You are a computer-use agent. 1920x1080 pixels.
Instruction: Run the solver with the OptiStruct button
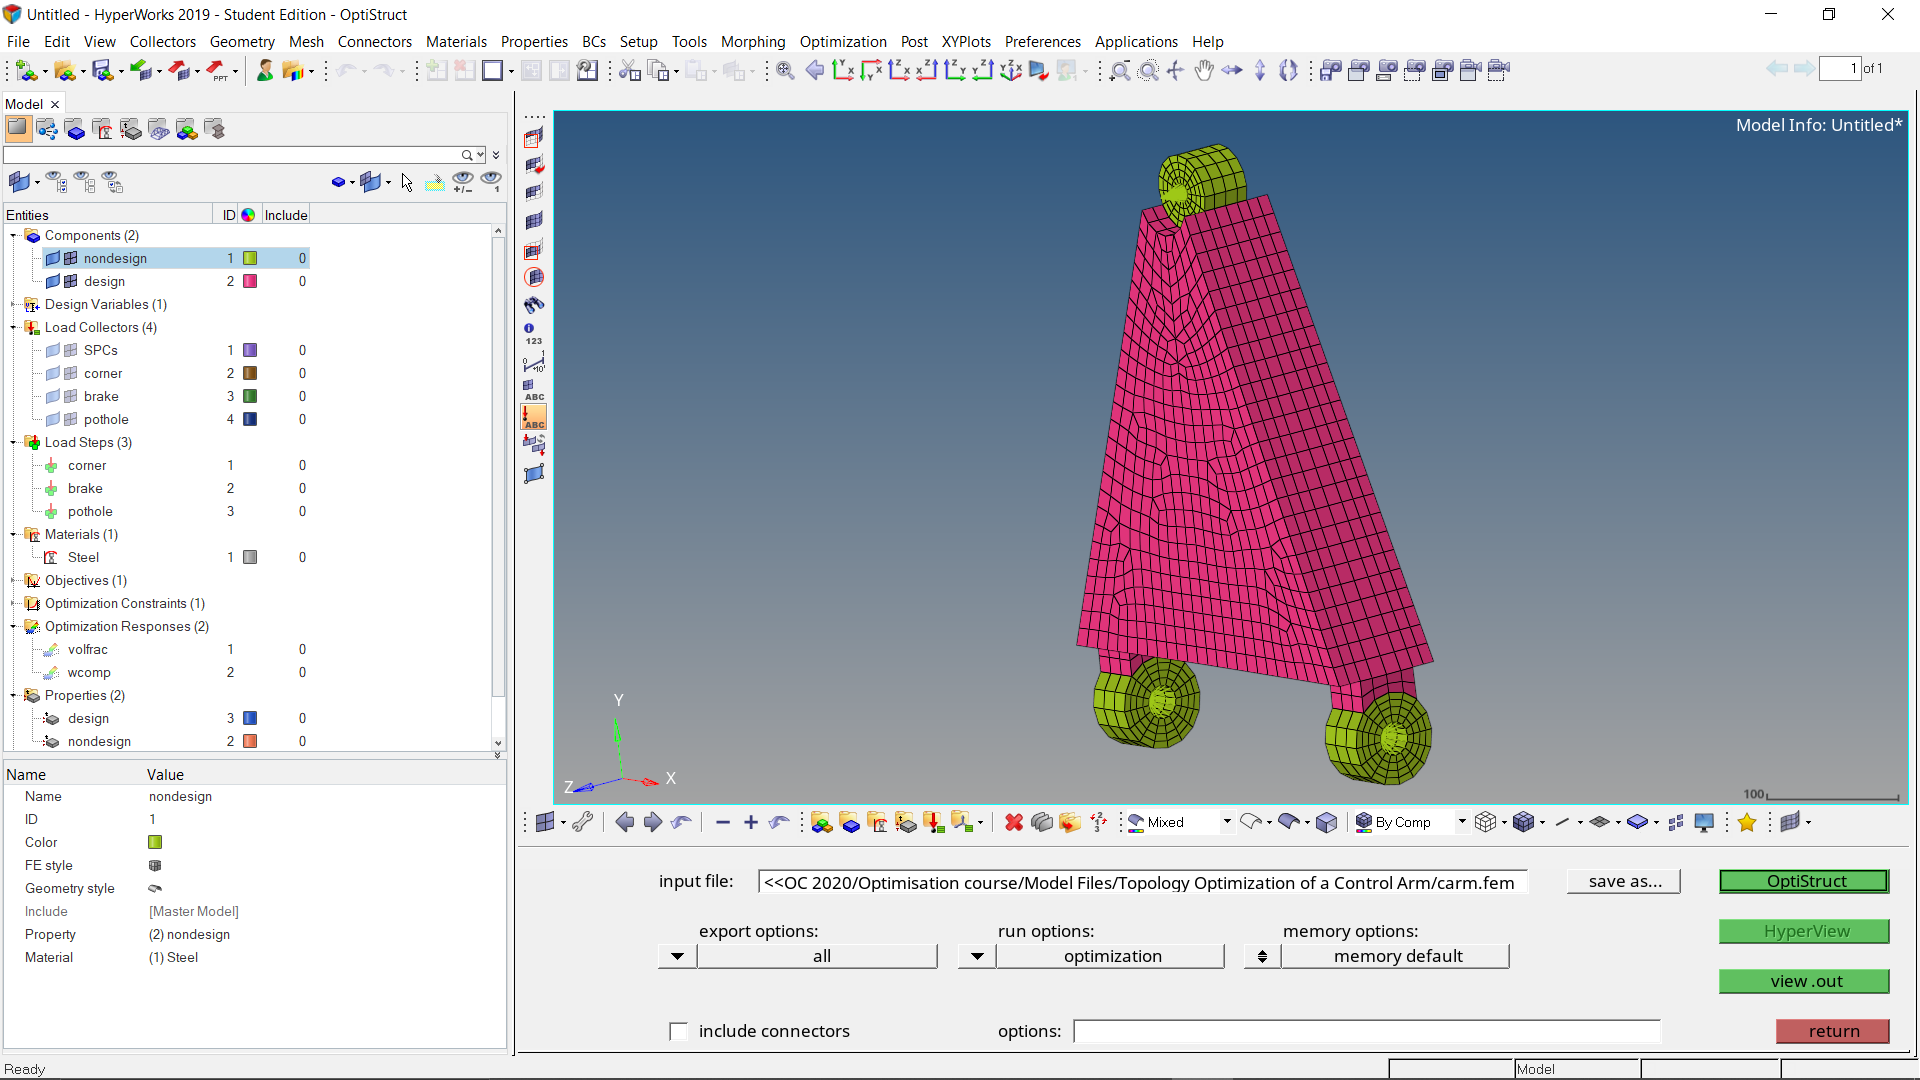1803,881
